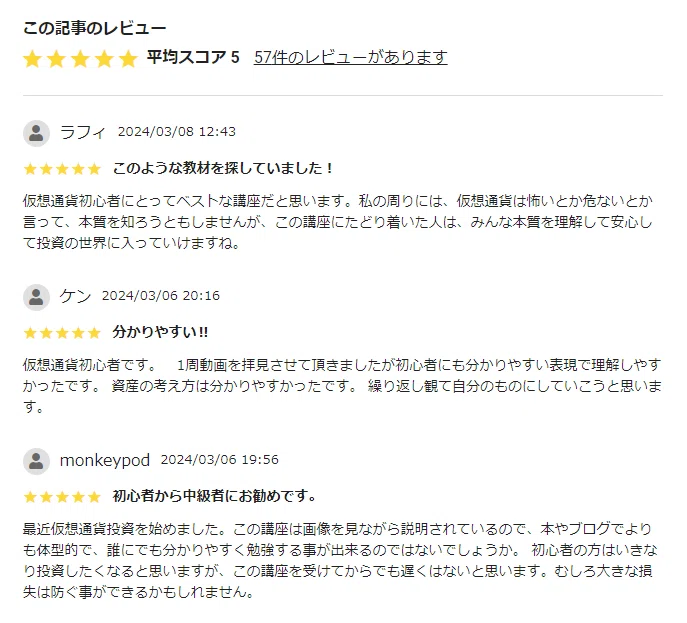Image resolution: width=687 pixels, height=623 pixels.
Task: Click the ケン reviewer name
Action: click(x=76, y=296)
